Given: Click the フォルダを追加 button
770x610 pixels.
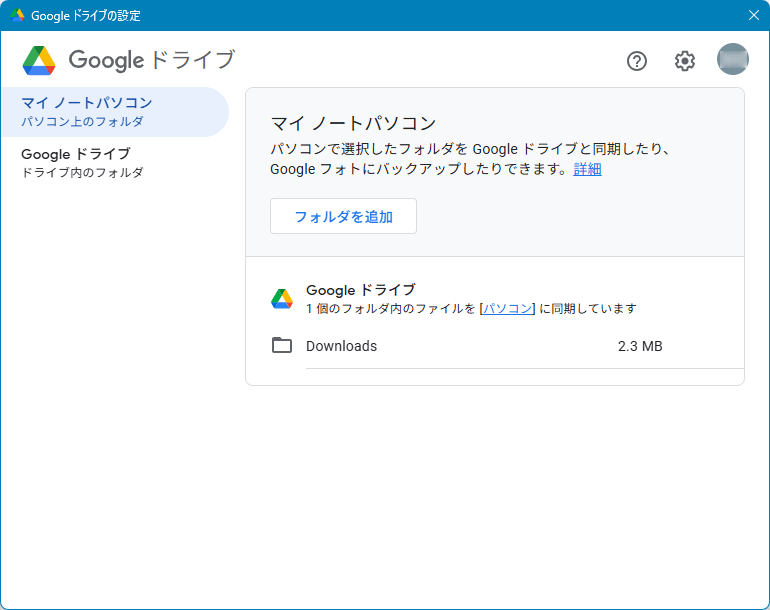Looking at the screenshot, I should [x=343, y=216].
